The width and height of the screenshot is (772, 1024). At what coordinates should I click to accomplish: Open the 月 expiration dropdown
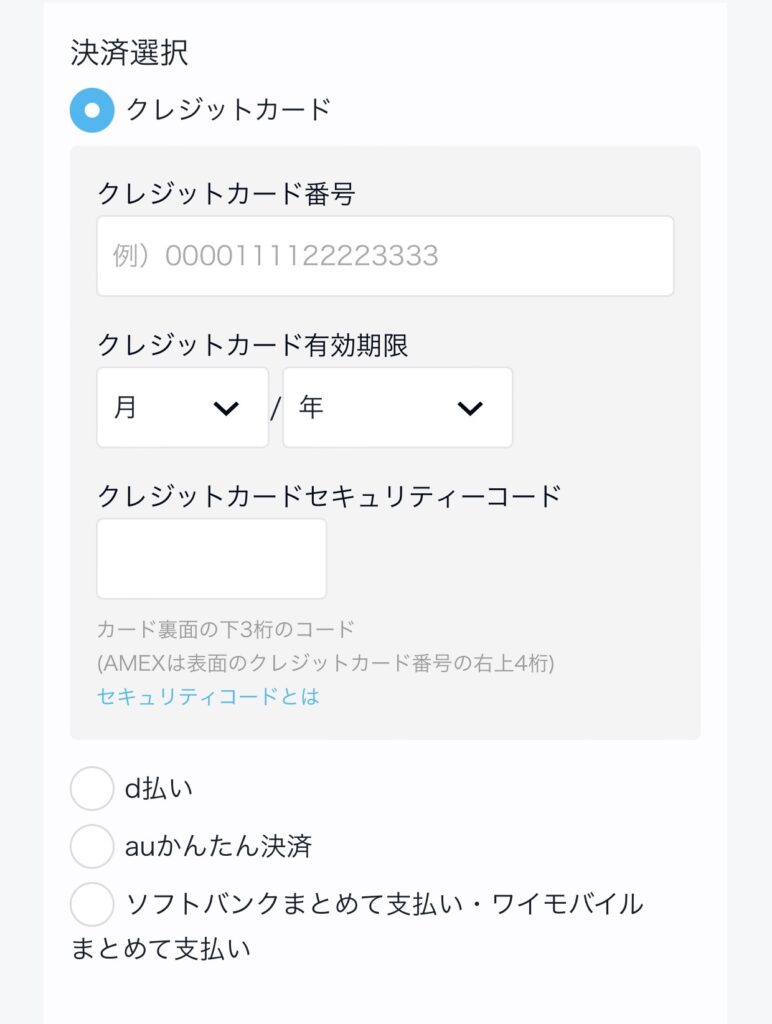pos(182,408)
